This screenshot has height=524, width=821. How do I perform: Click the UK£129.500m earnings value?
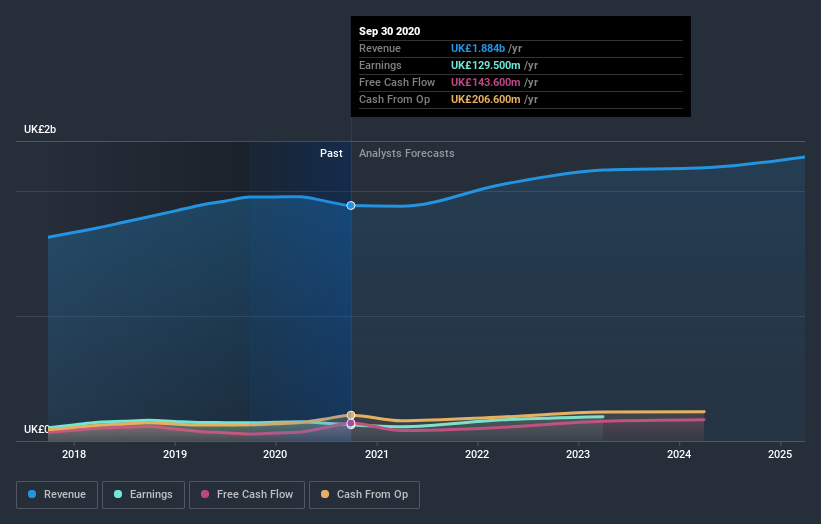(486, 65)
